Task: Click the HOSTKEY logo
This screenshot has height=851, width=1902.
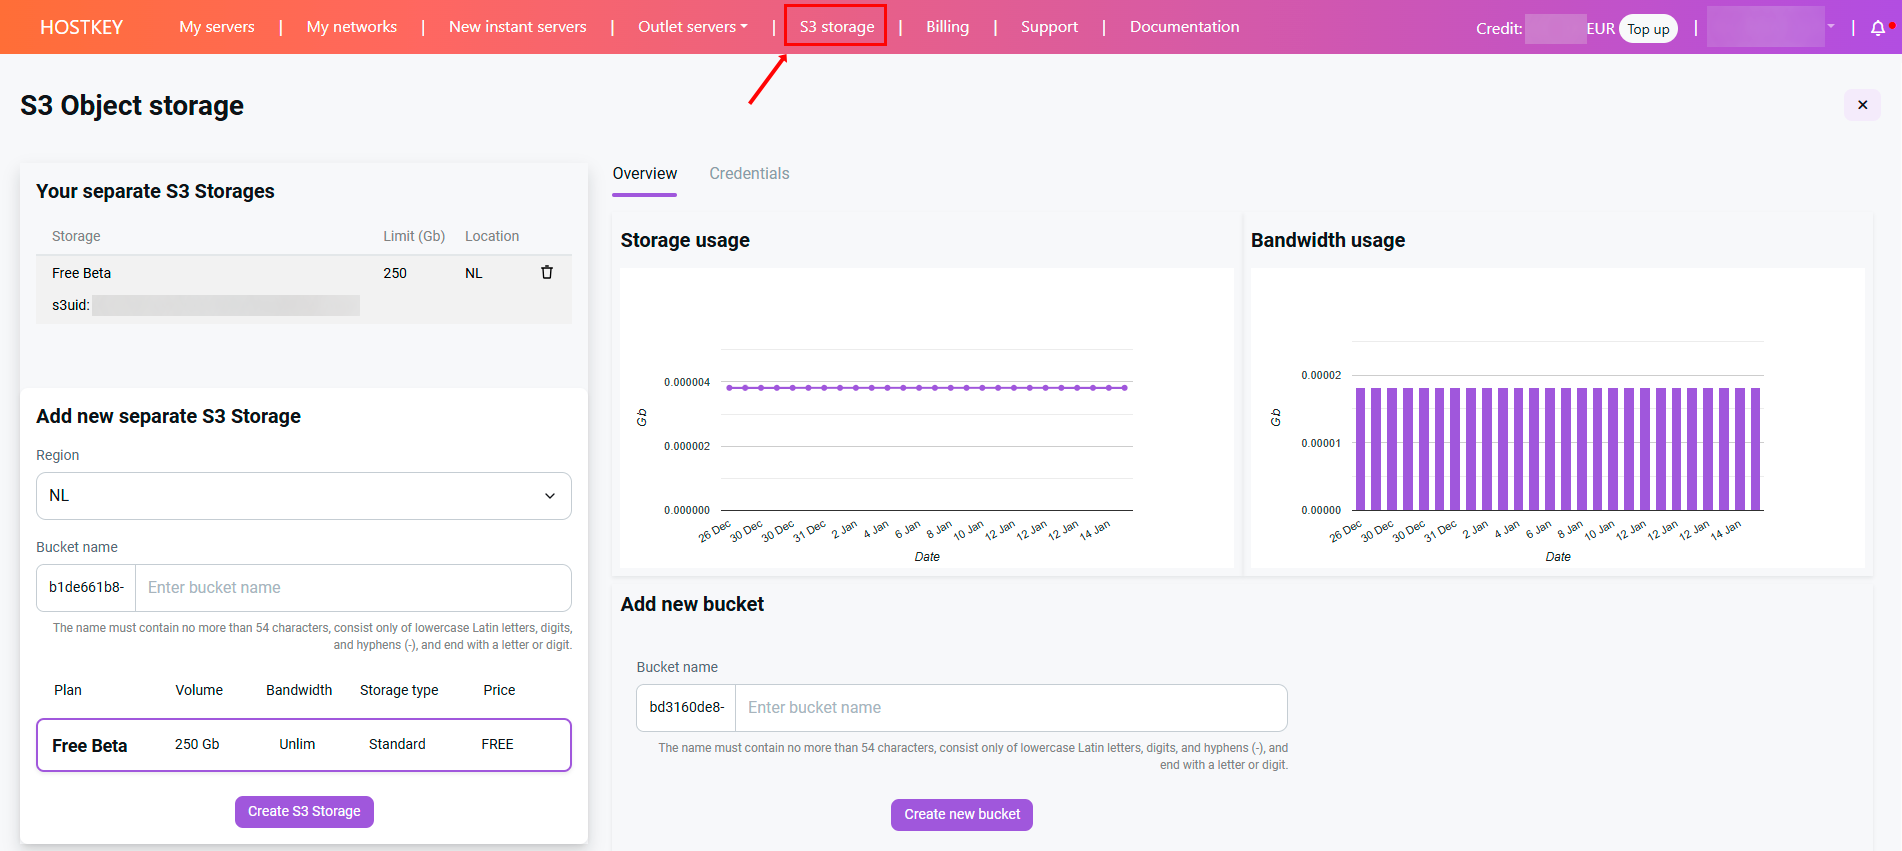Action: [81, 27]
